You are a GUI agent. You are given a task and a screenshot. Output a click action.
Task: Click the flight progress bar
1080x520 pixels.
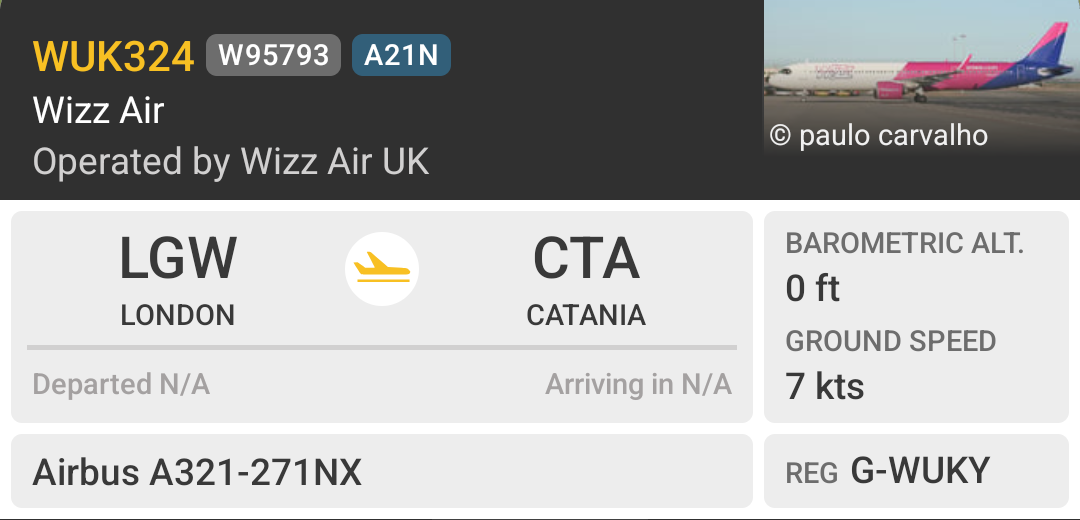tap(382, 348)
